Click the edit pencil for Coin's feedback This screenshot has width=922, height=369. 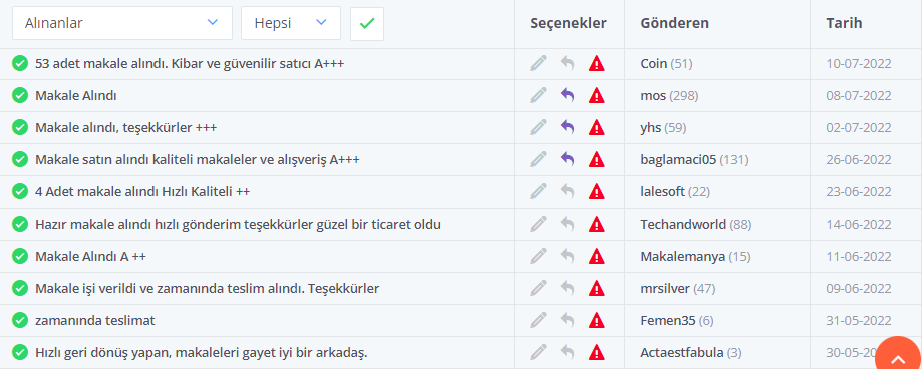(538, 63)
